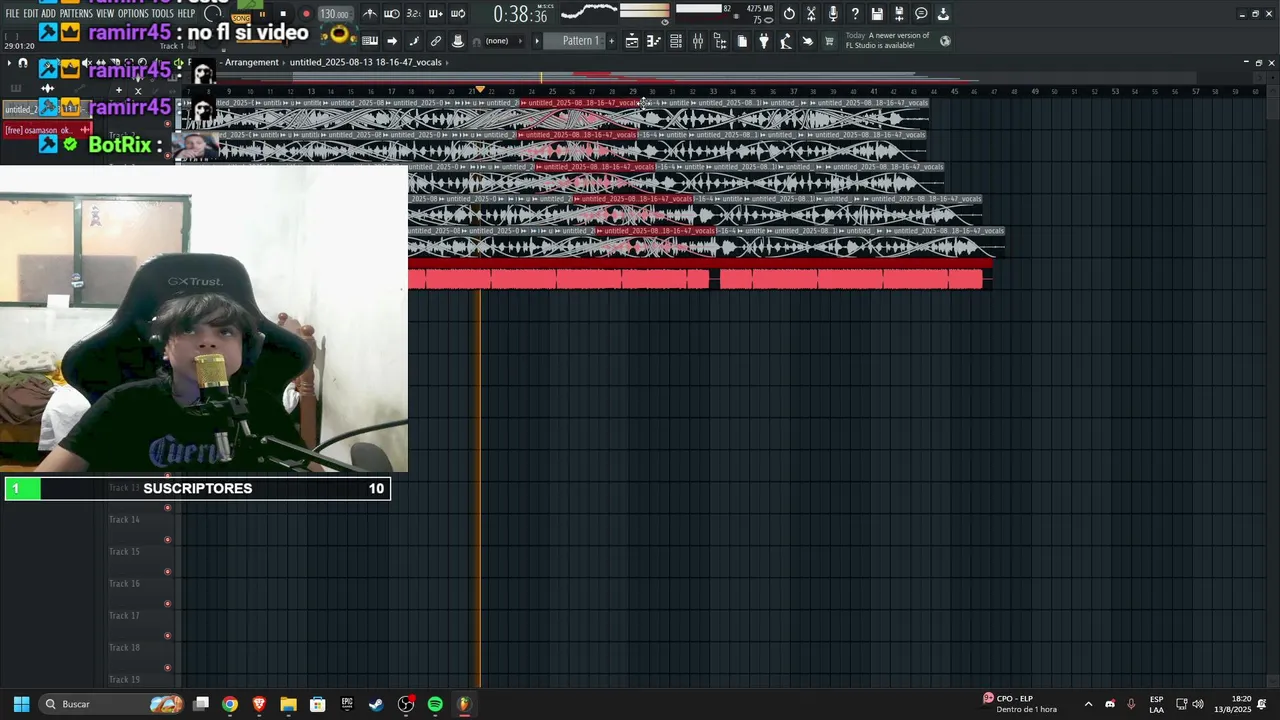Click the newer FL Studio version notice
This screenshot has height=720, width=1280.
coord(888,40)
